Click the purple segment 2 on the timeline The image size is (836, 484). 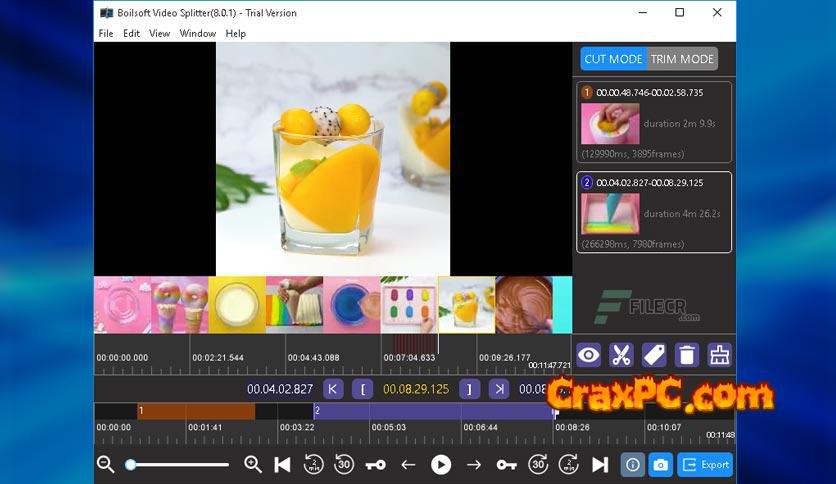(430, 411)
